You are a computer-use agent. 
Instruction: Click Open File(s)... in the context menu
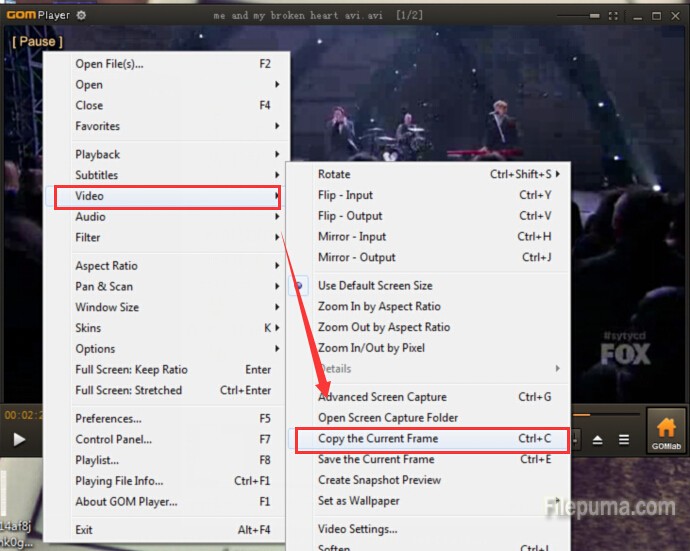(x=110, y=64)
